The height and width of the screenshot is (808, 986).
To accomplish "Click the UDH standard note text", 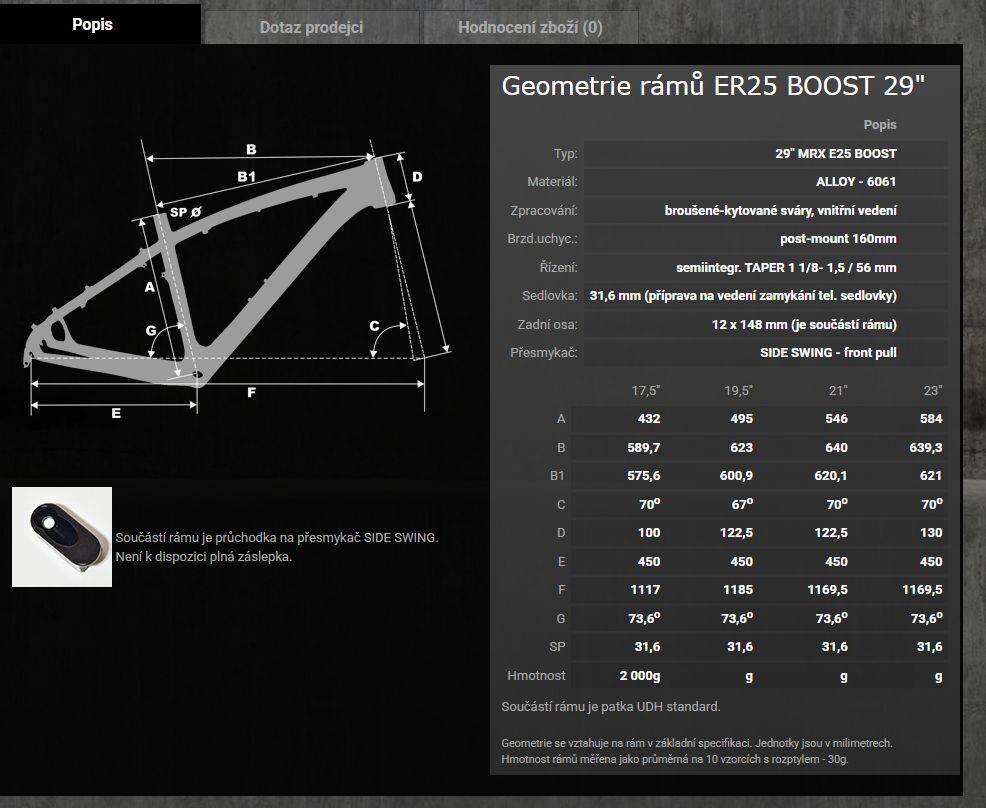I will 610,707.
